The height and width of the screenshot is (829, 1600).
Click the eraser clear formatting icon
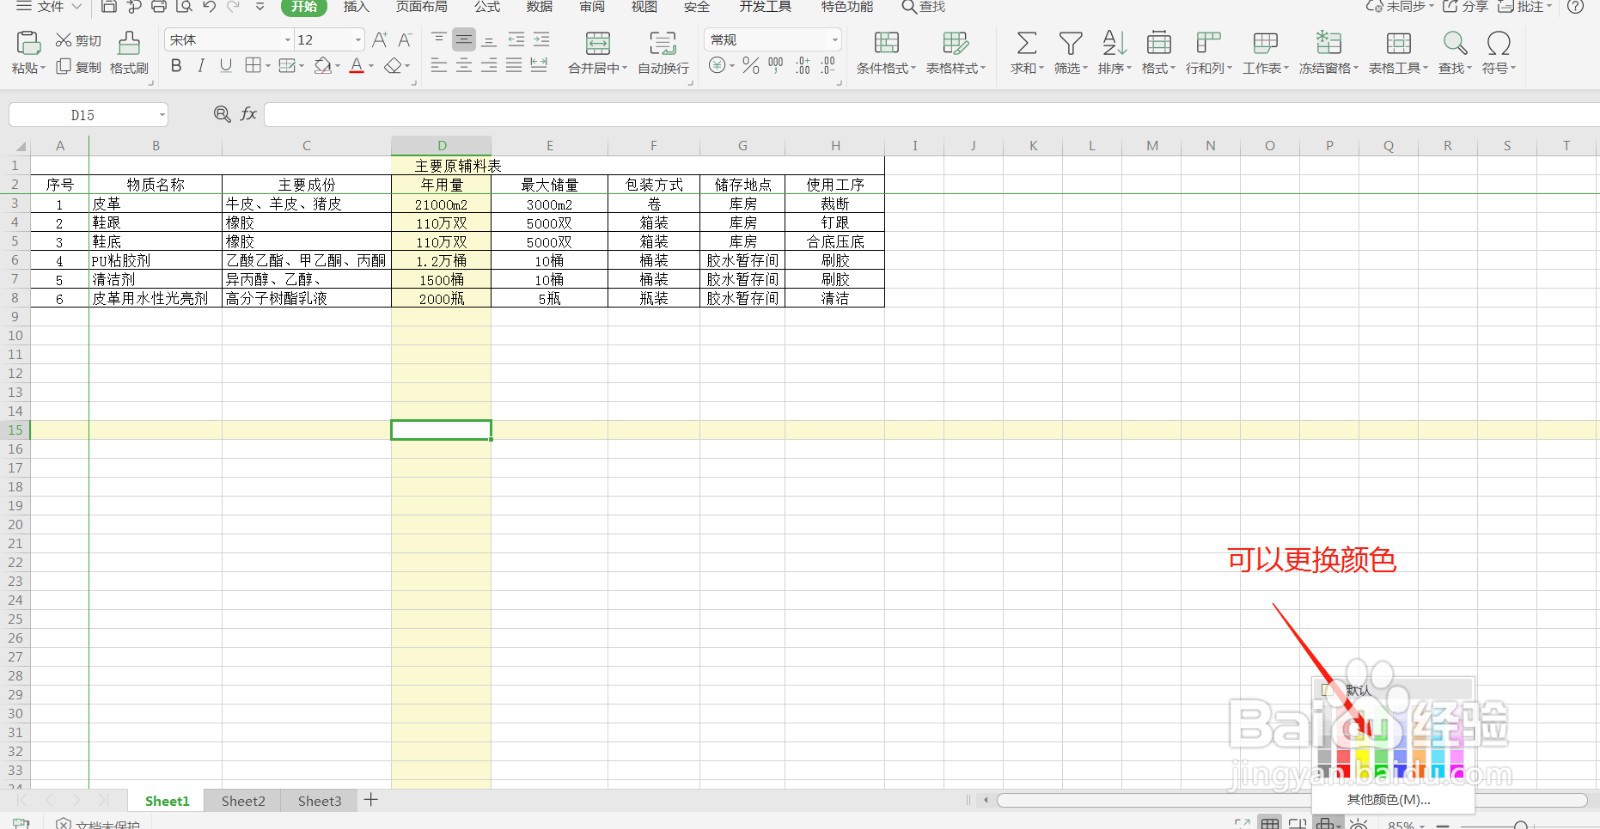393,66
